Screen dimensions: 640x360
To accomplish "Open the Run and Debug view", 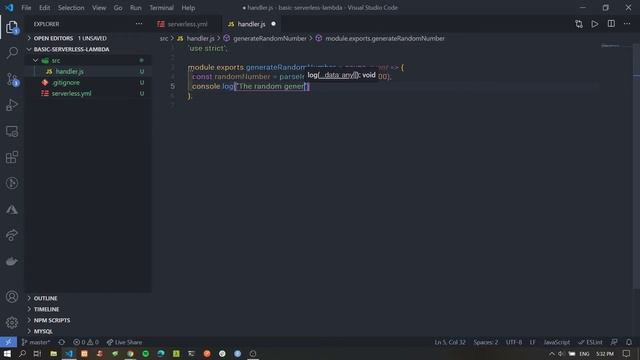I will [12, 105].
